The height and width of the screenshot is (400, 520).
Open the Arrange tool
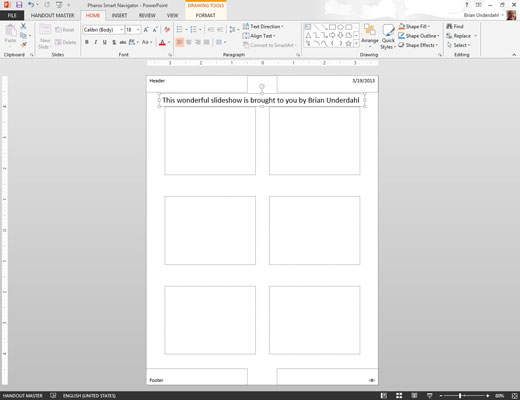tap(370, 34)
